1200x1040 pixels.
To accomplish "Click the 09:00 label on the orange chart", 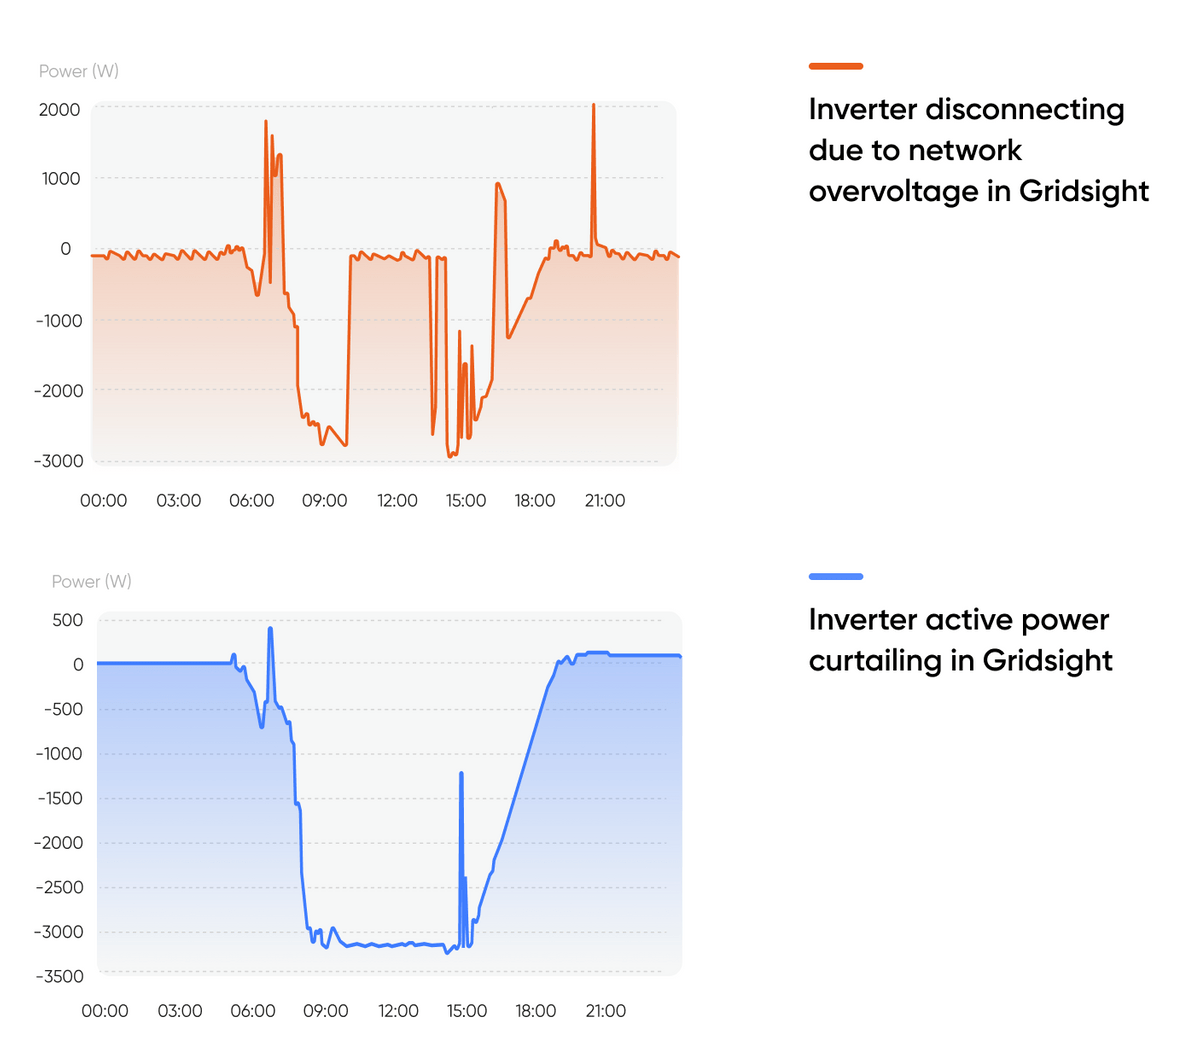I will point(325,500).
